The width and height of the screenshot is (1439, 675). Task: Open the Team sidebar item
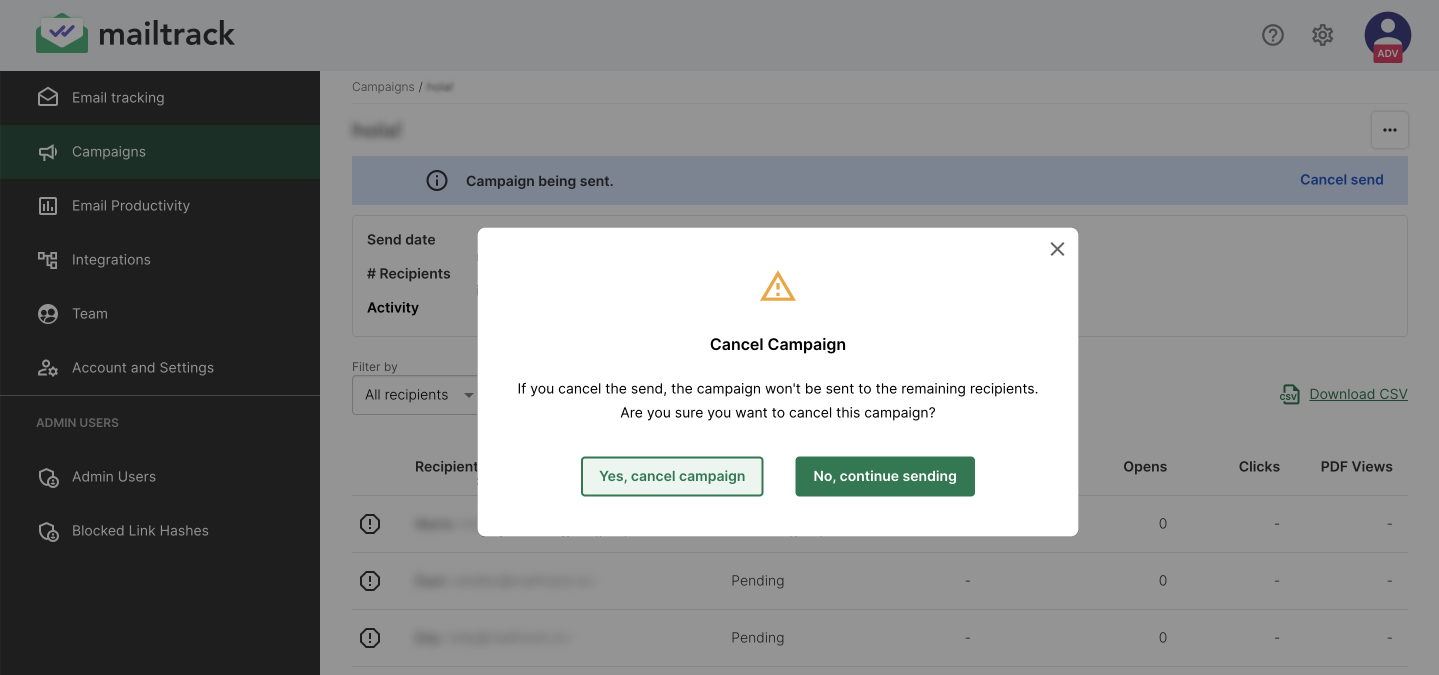click(x=90, y=314)
